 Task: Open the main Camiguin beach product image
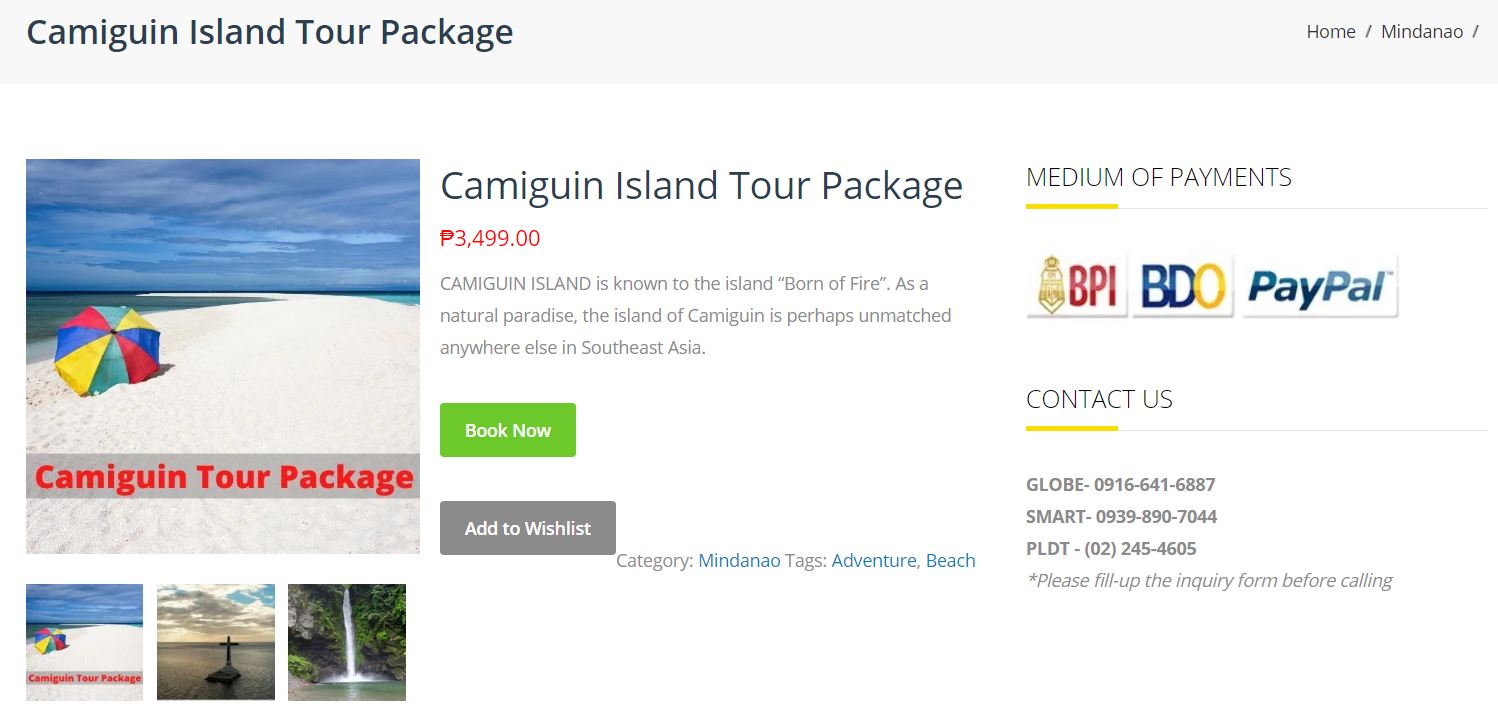[x=223, y=356]
